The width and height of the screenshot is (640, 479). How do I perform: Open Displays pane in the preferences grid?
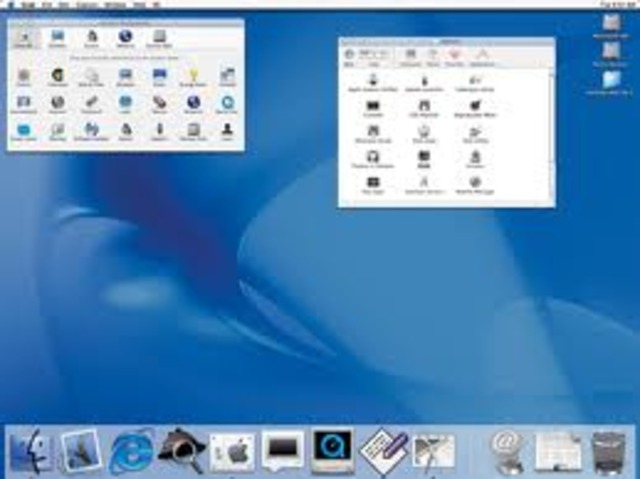pyautogui.click(x=125, y=77)
